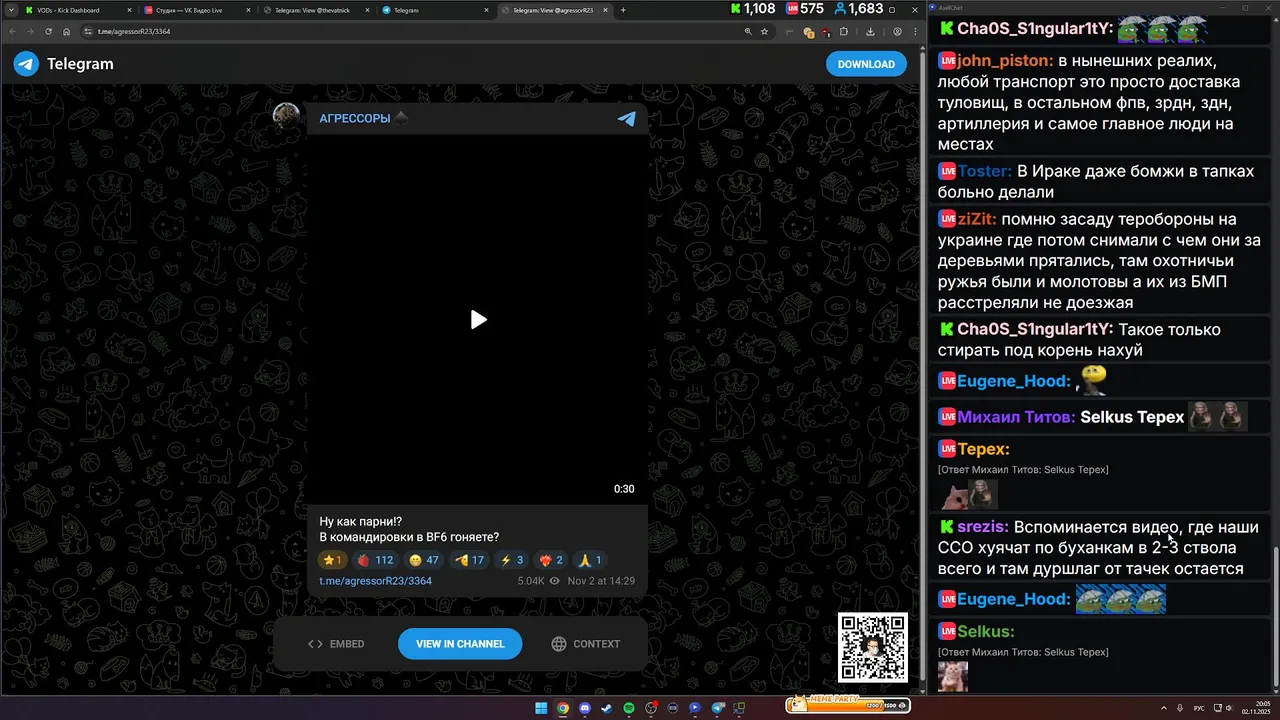Image resolution: width=1280 pixels, height=720 pixels.
Task: Click the Toster username in chat
Action: click(985, 171)
